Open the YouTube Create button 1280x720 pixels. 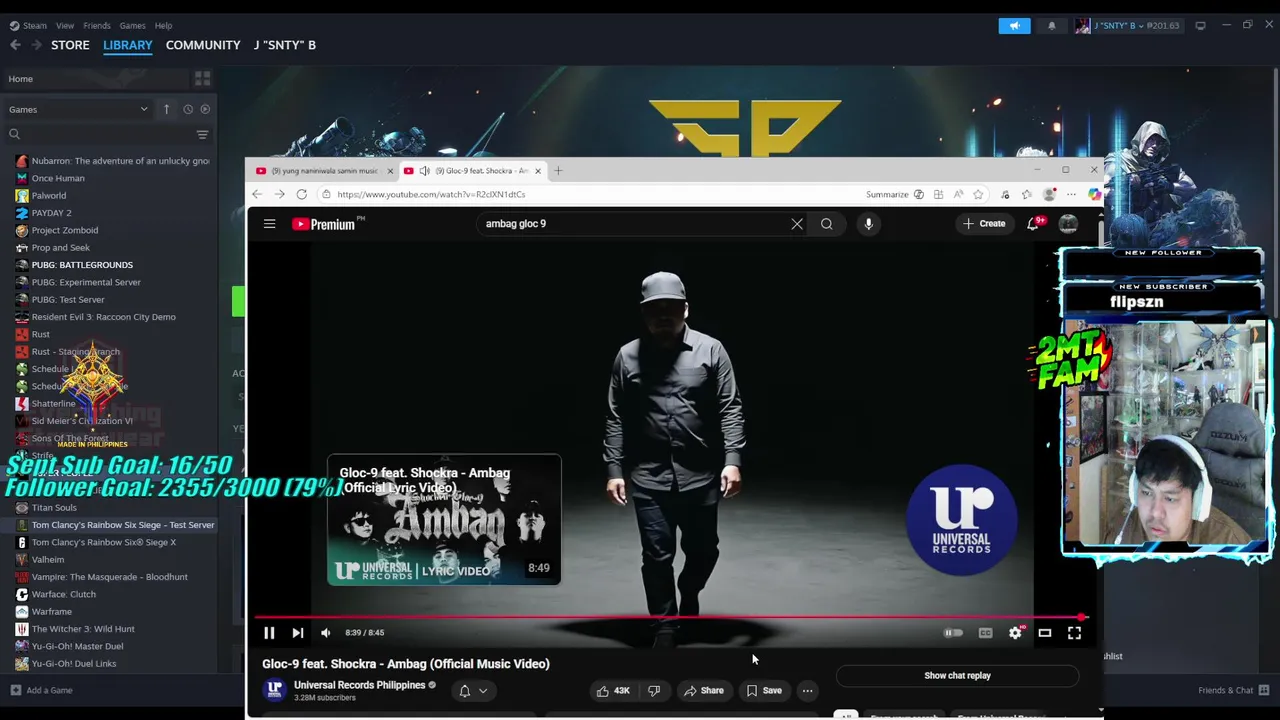[x=984, y=224]
